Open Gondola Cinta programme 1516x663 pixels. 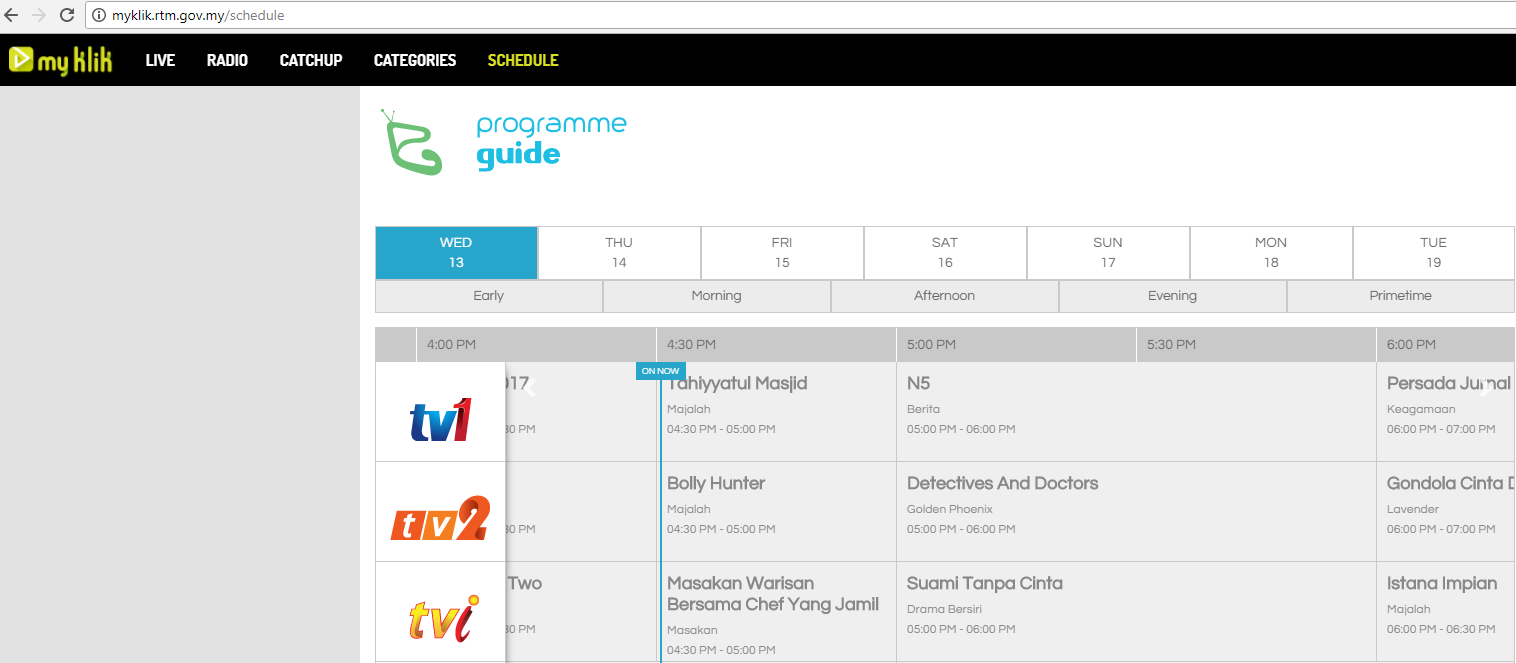pos(1446,511)
